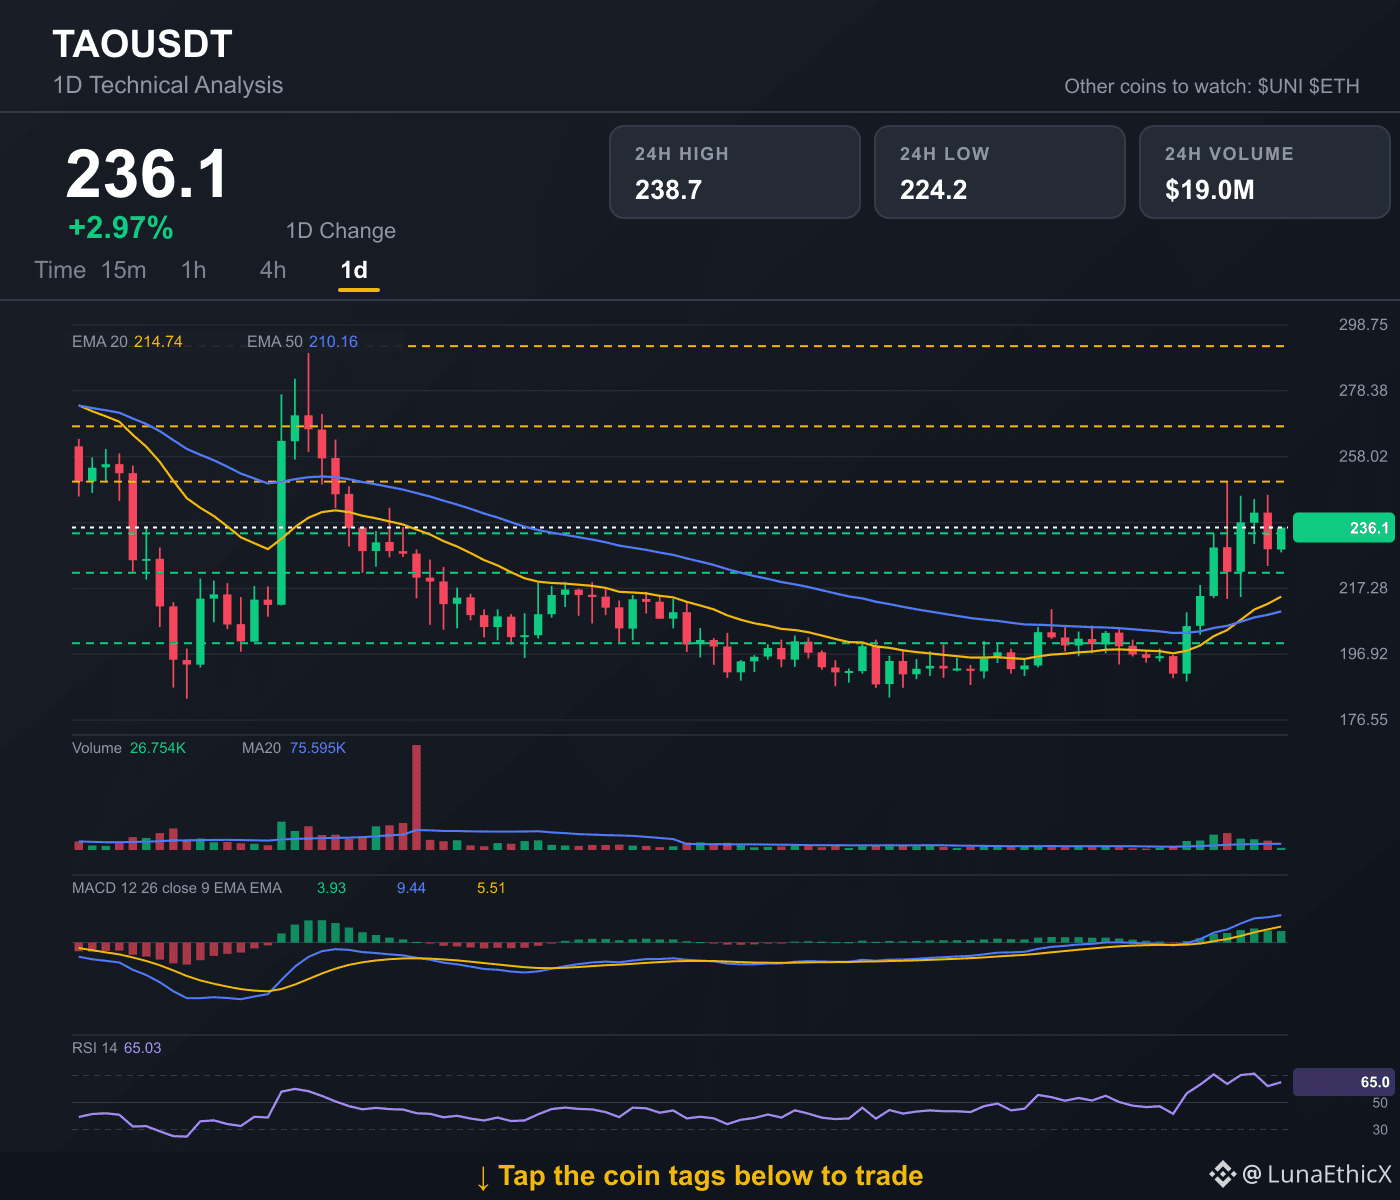The height and width of the screenshot is (1200, 1400).
Task: Switch to the 15m timeframe
Action: point(124,270)
